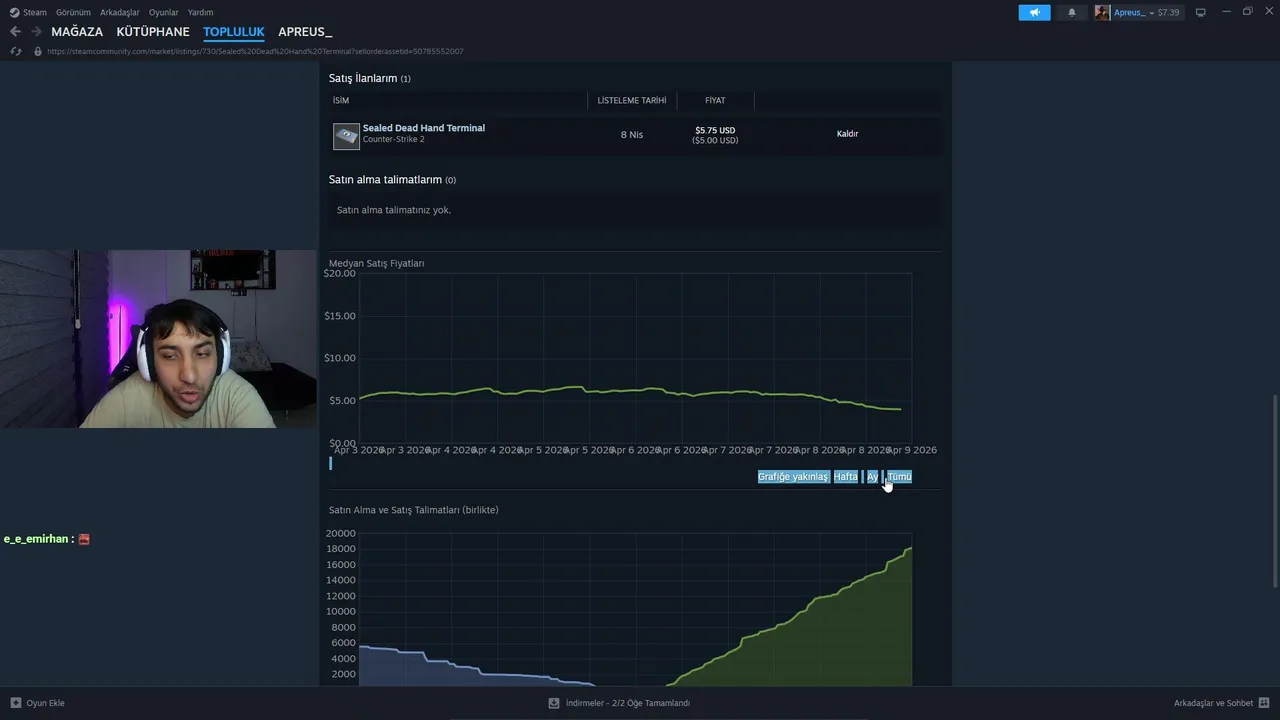Image resolution: width=1280 pixels, height=720 pixels.
Task: Go to the MAĞAZA tab
Action: click(x=77, y=32)
